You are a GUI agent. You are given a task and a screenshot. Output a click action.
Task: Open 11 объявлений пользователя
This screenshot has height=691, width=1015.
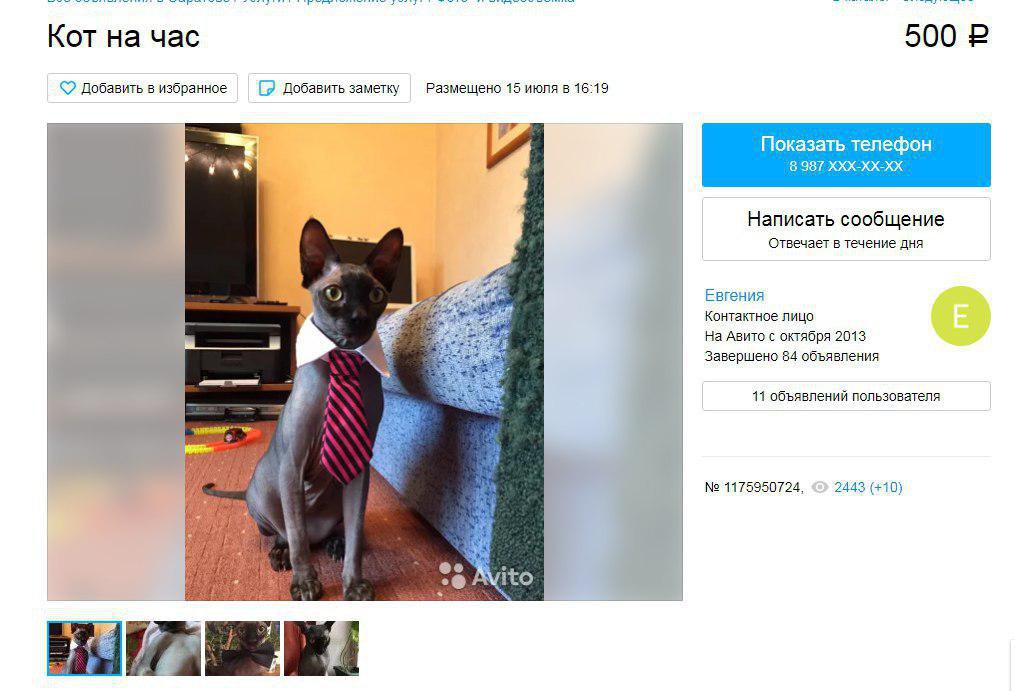[x=846, y=396]
